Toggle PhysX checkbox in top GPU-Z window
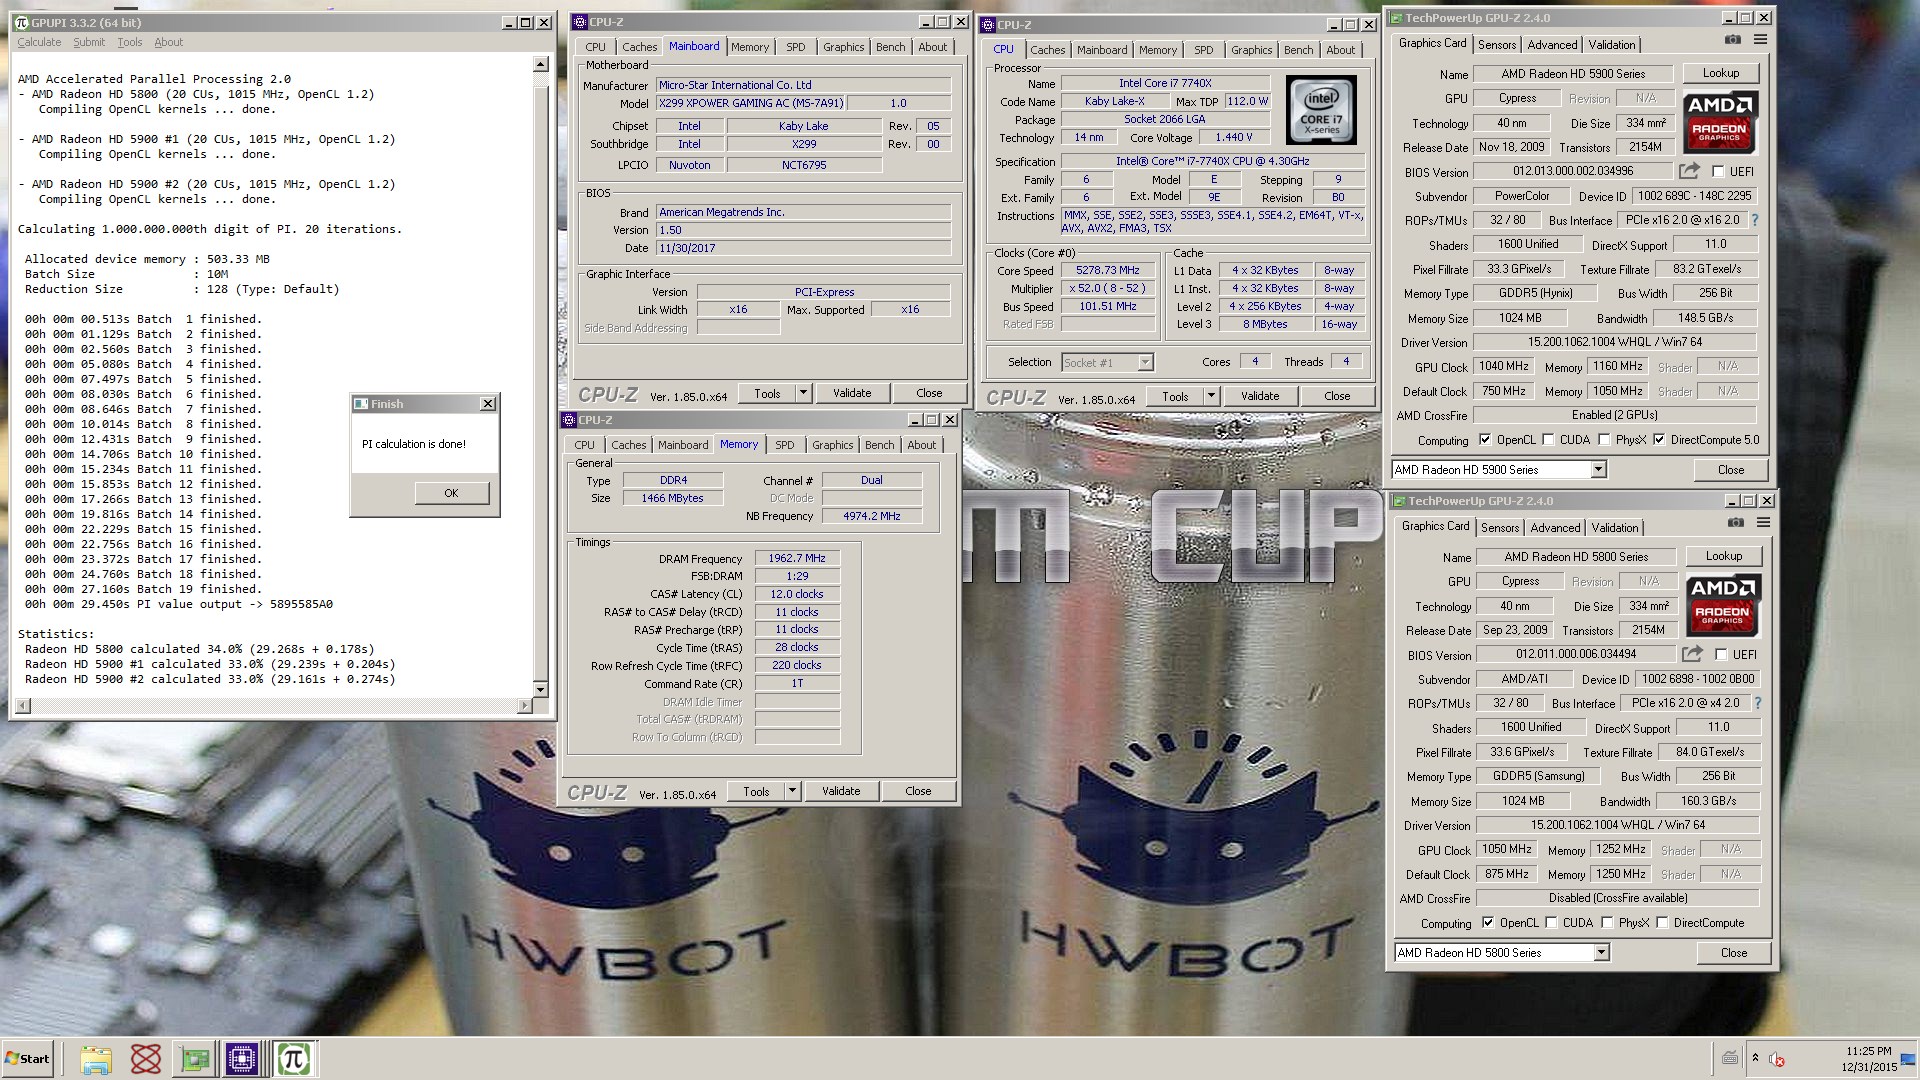Screen dimensions: 1920x1080 pos(1604,440)
